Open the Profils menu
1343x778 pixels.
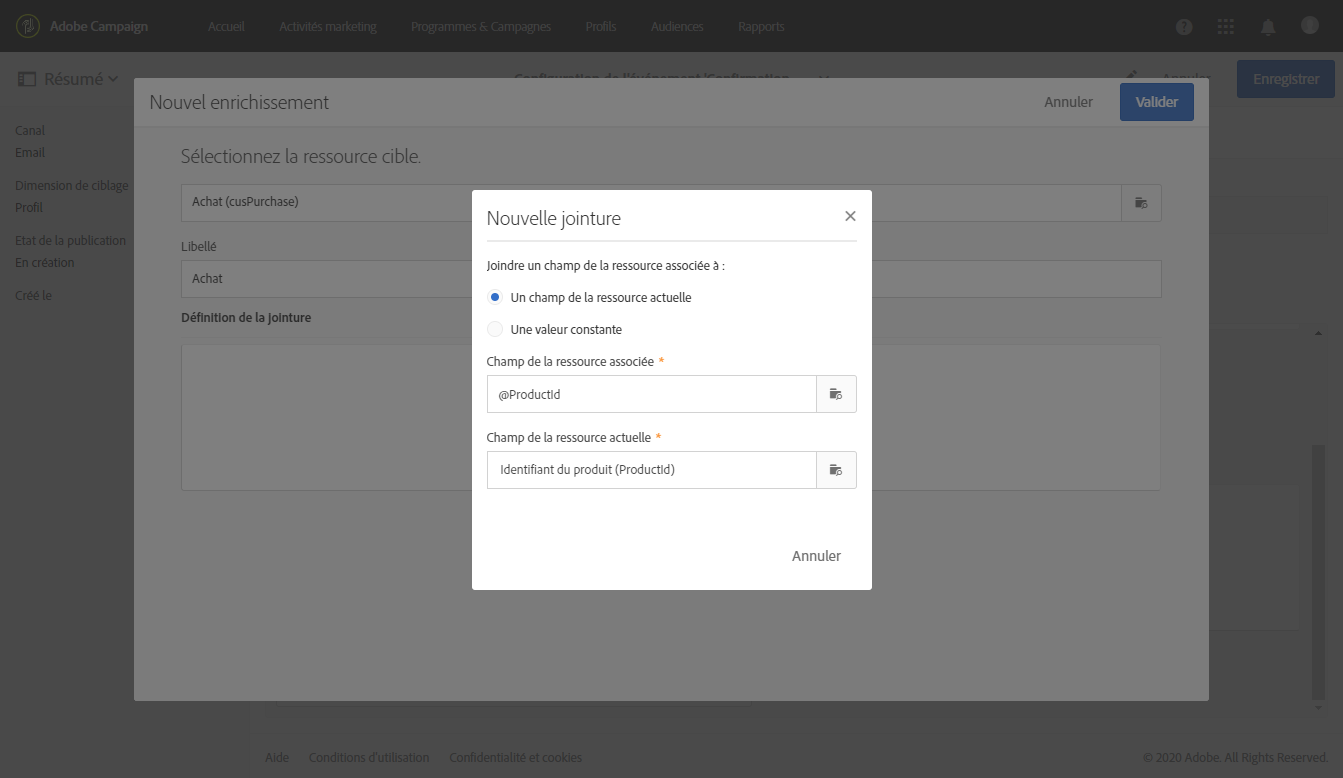click(600, 27)
